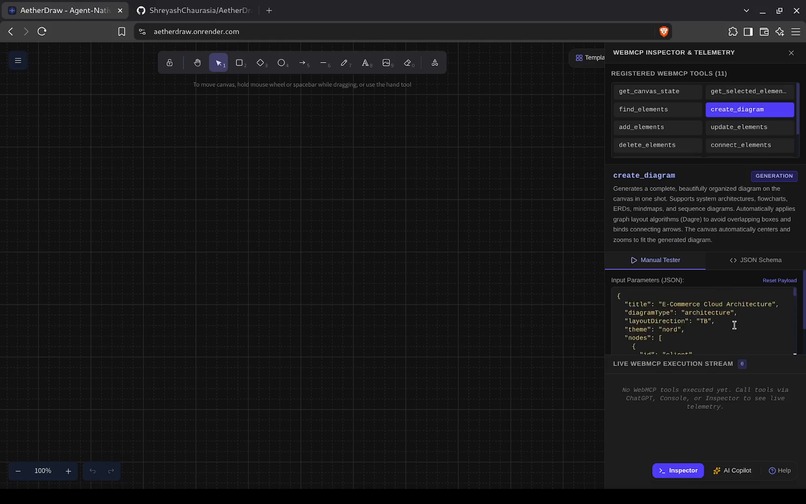Select the Text tool

365,63
